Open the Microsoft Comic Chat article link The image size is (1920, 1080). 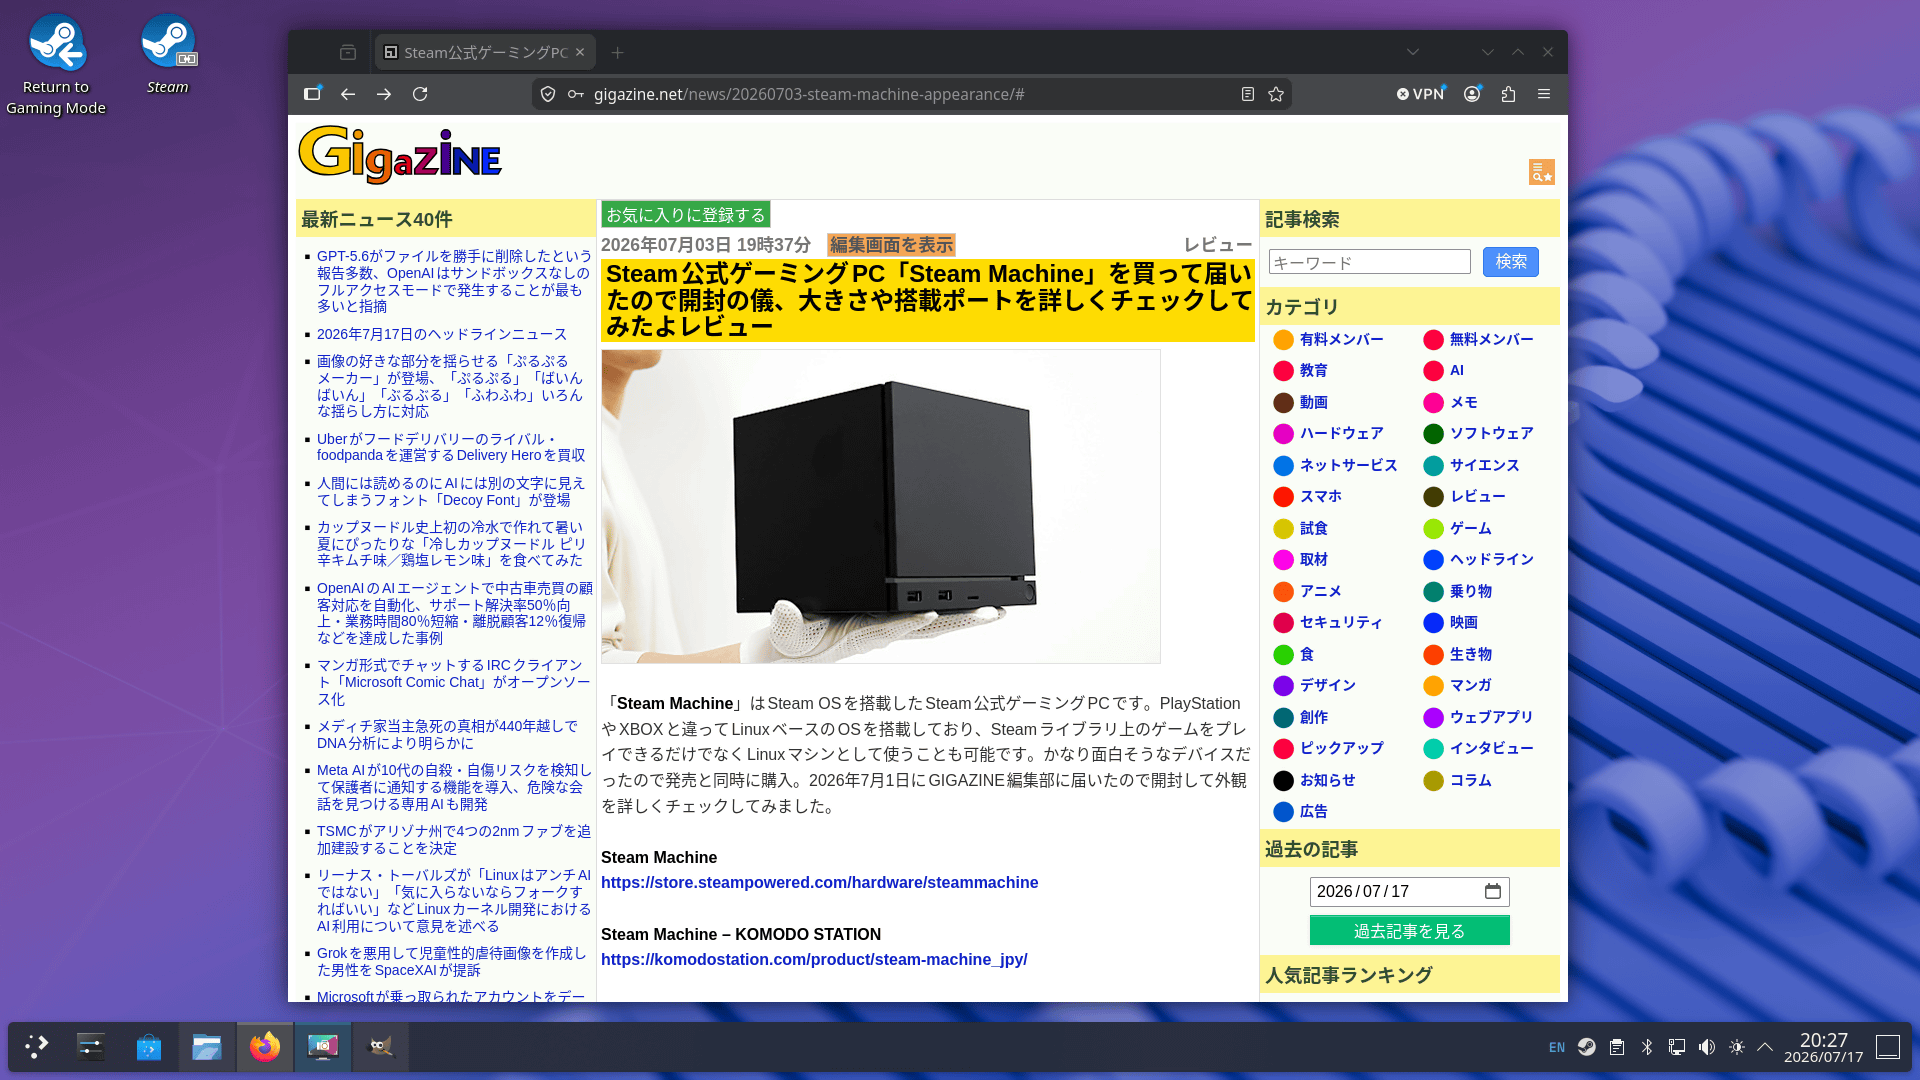(453, 682)
